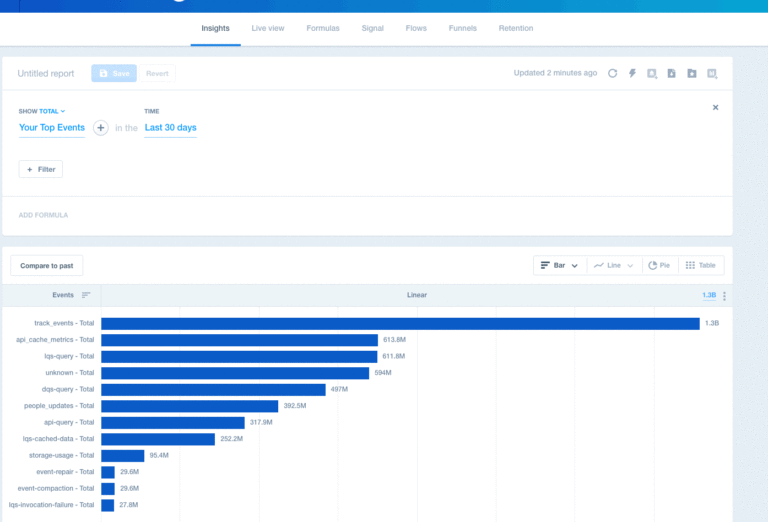
Task: Go to the Formulas tab
Action: pyautogui.click(x=323, y=28)
